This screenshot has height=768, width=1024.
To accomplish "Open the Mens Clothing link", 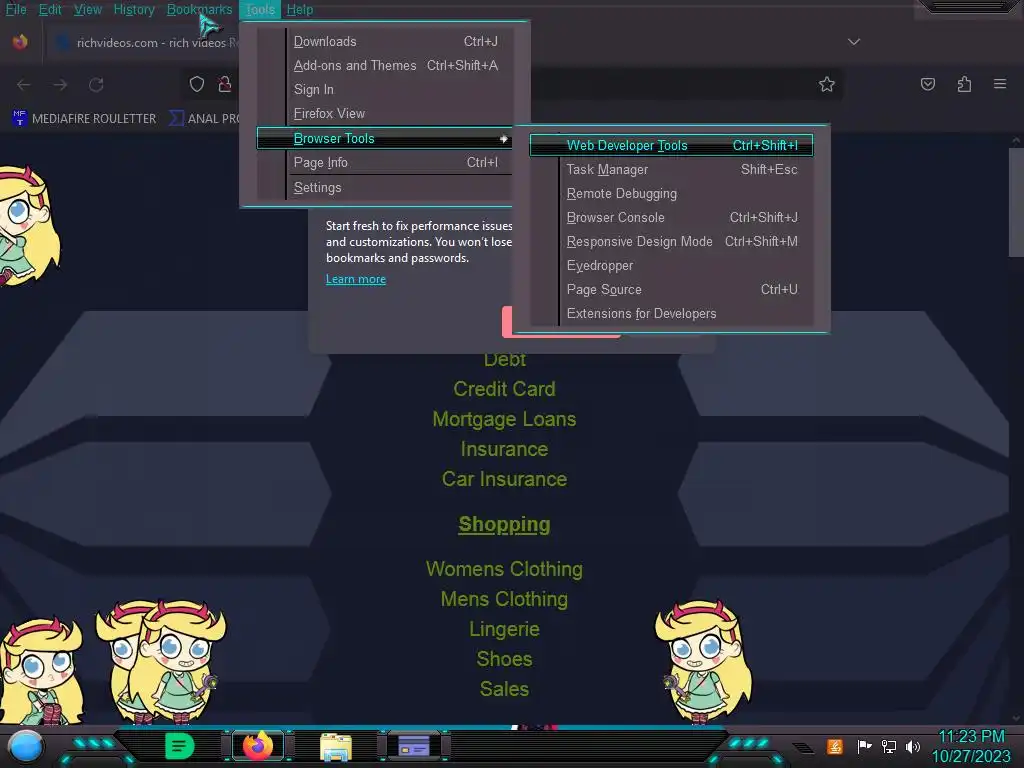I will click(504, 599).
